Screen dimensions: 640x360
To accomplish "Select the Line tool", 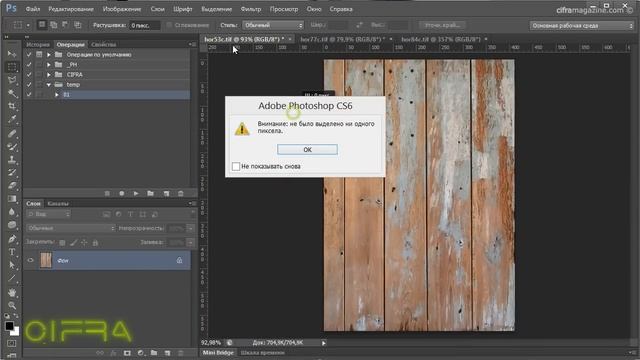I will pos(12,278).
